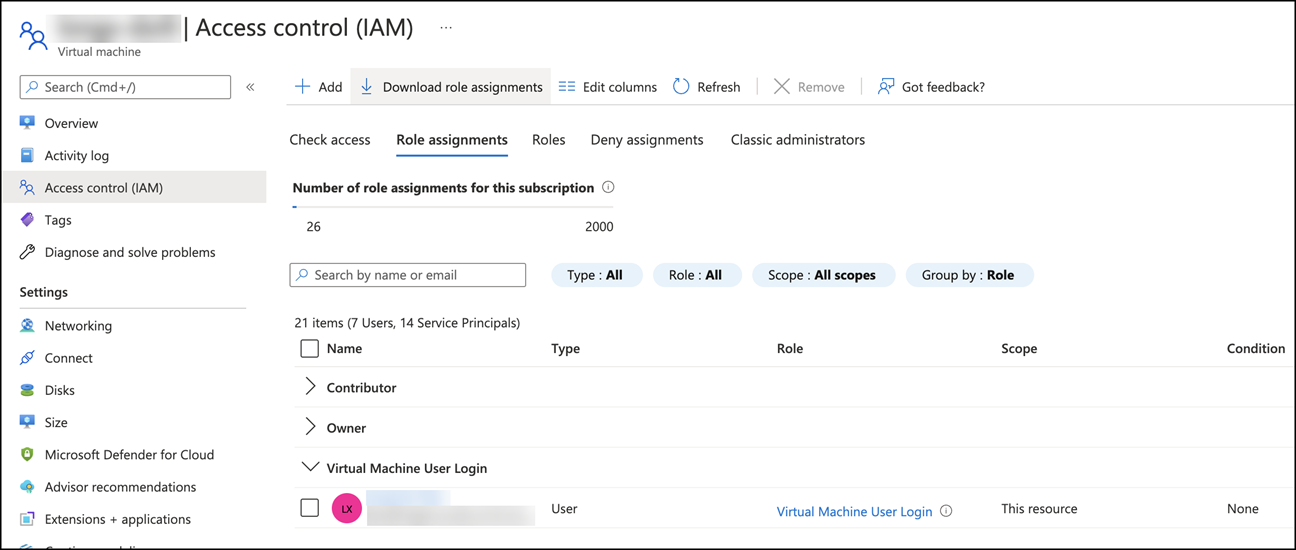Click the Overview monitor icon in sidebar

27,123
